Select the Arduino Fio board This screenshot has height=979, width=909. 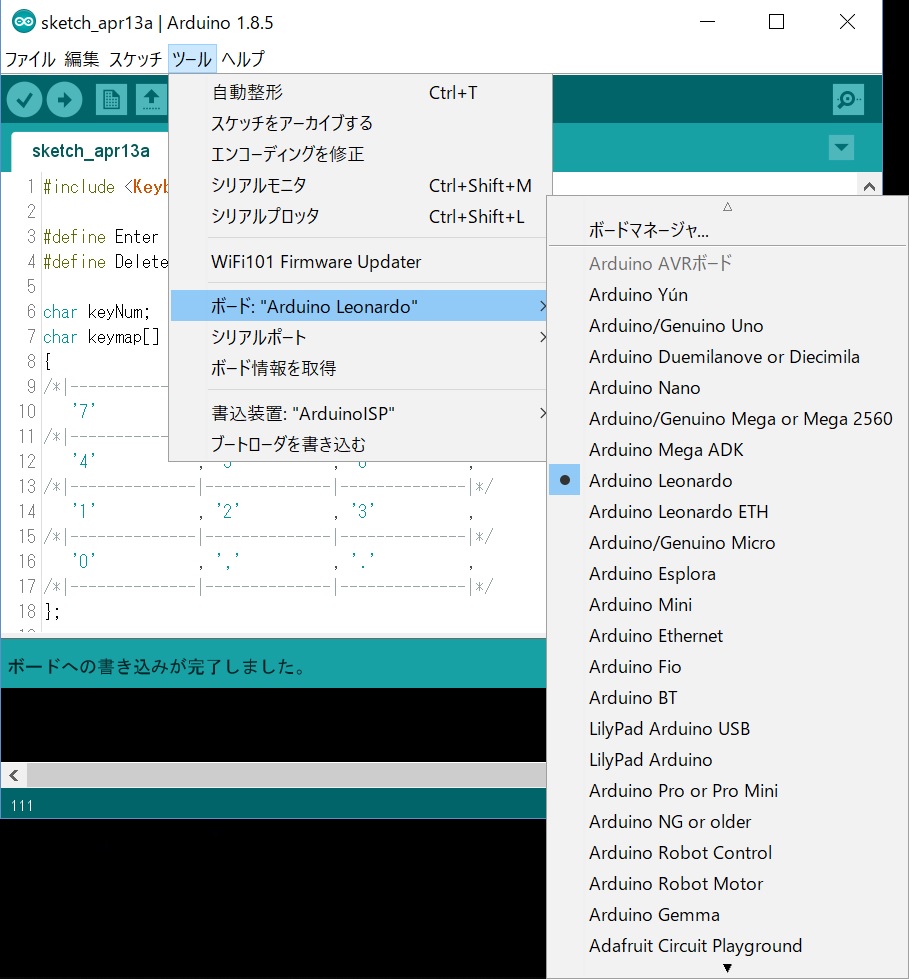click(x=727, y=667)
